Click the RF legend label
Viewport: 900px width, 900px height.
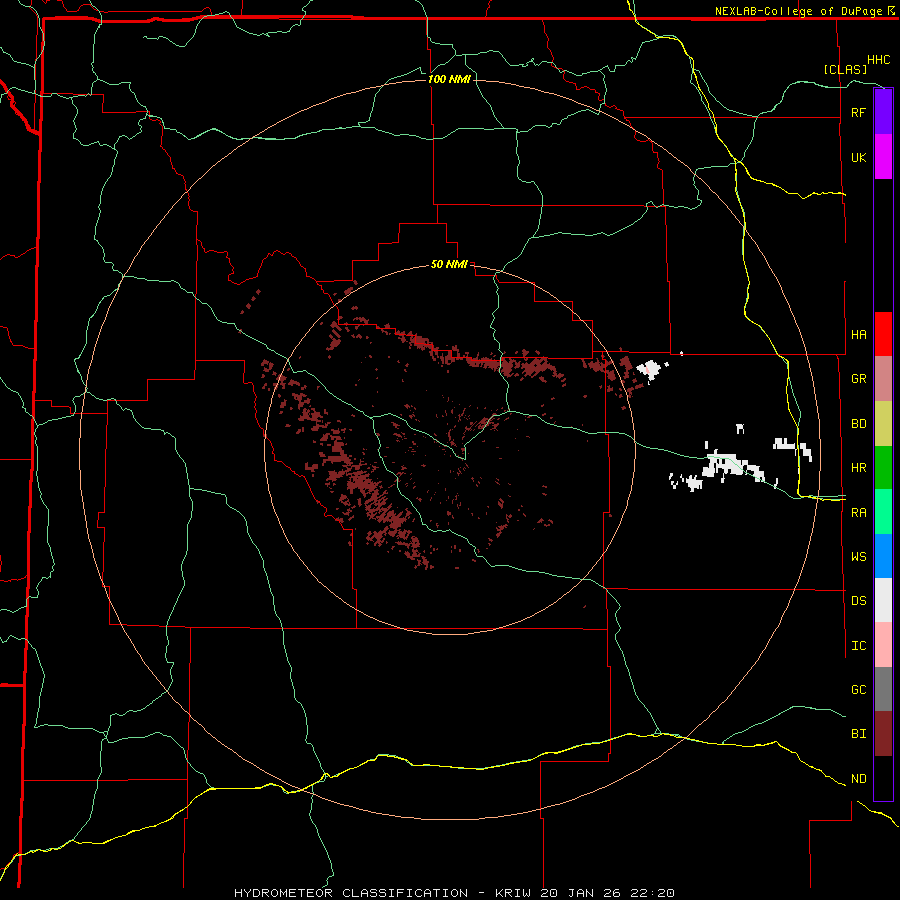coord(858,112)
